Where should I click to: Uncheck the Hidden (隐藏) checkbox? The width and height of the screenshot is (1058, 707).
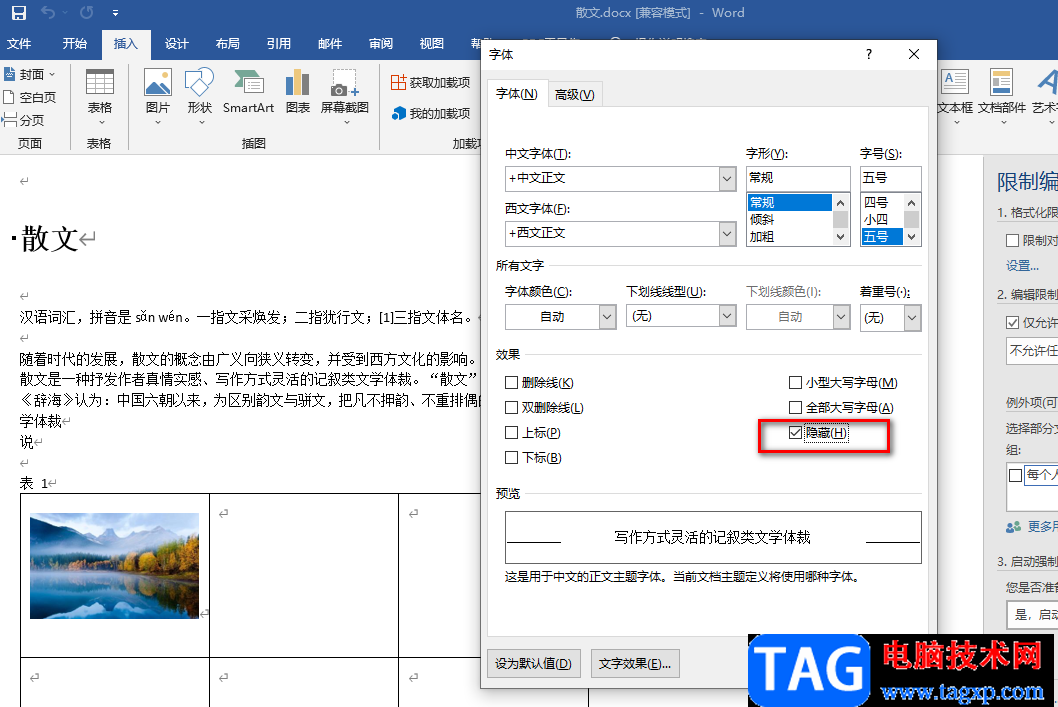[796, 432]
